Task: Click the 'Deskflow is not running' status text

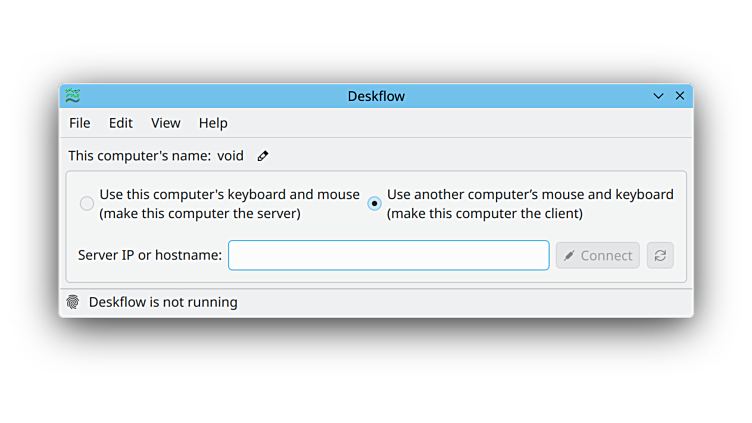Action: pyautogui.click(x=163, y=302)
